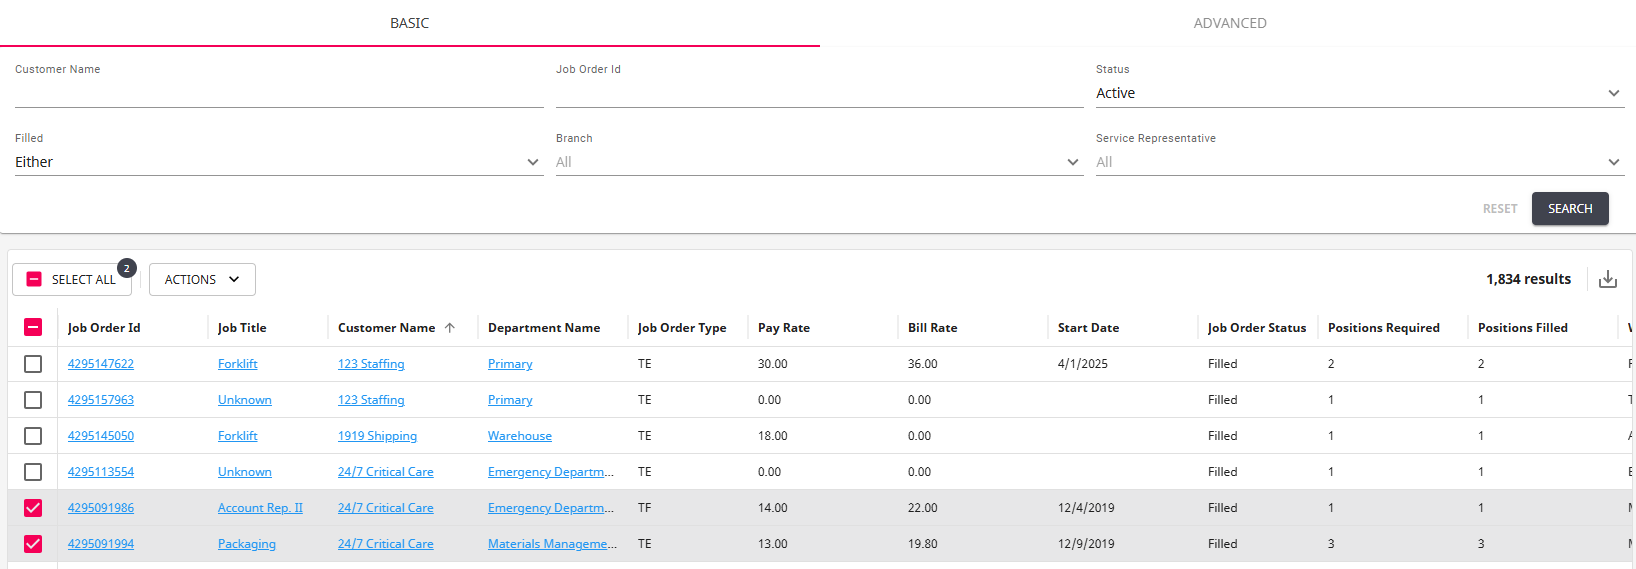
Task: Click the download results icon
Action: pos(1608,279)
